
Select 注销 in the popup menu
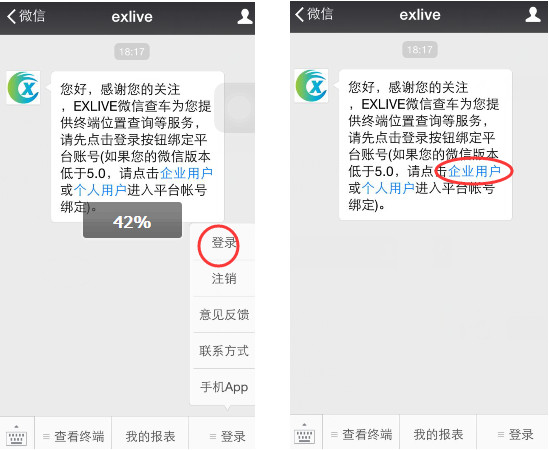click(224, 279)
